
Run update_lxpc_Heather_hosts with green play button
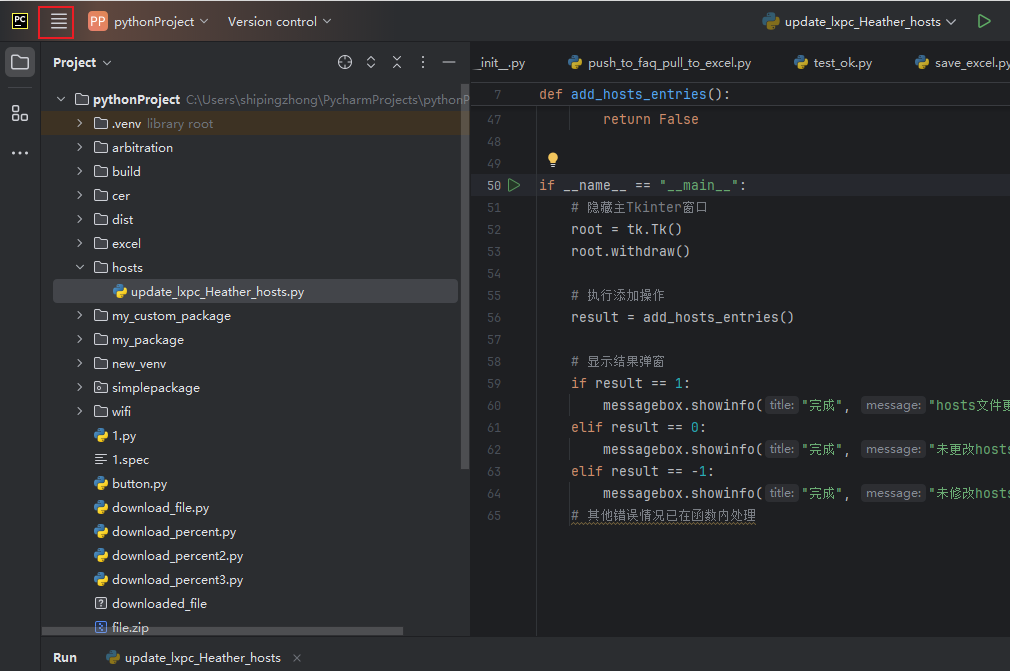984,21
